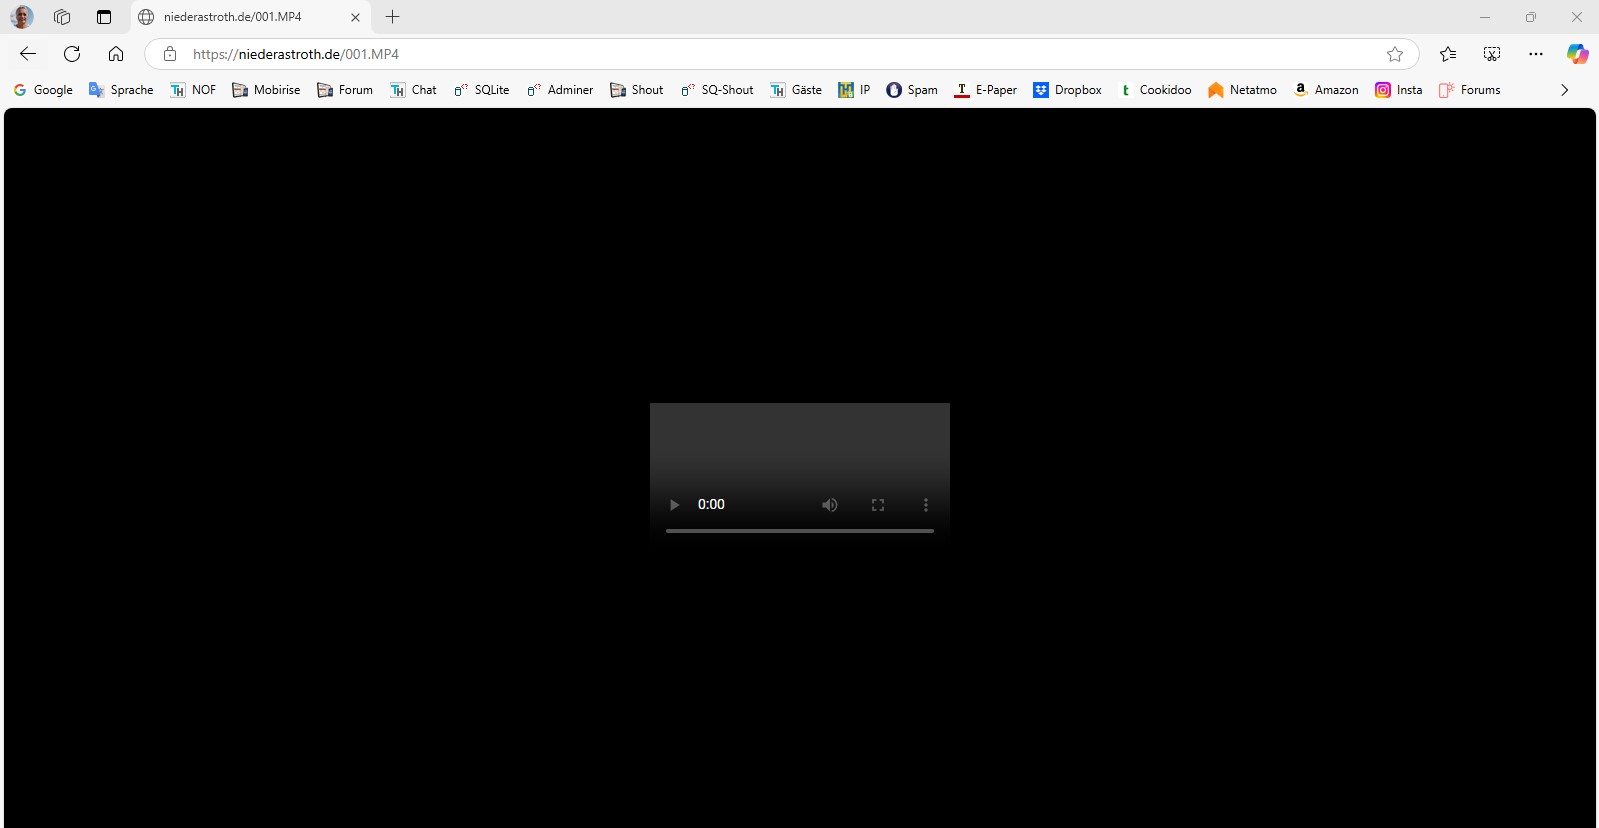
Task: Enter video fullscreen mode
Action: pyautogui.click(x=878, y=505)
